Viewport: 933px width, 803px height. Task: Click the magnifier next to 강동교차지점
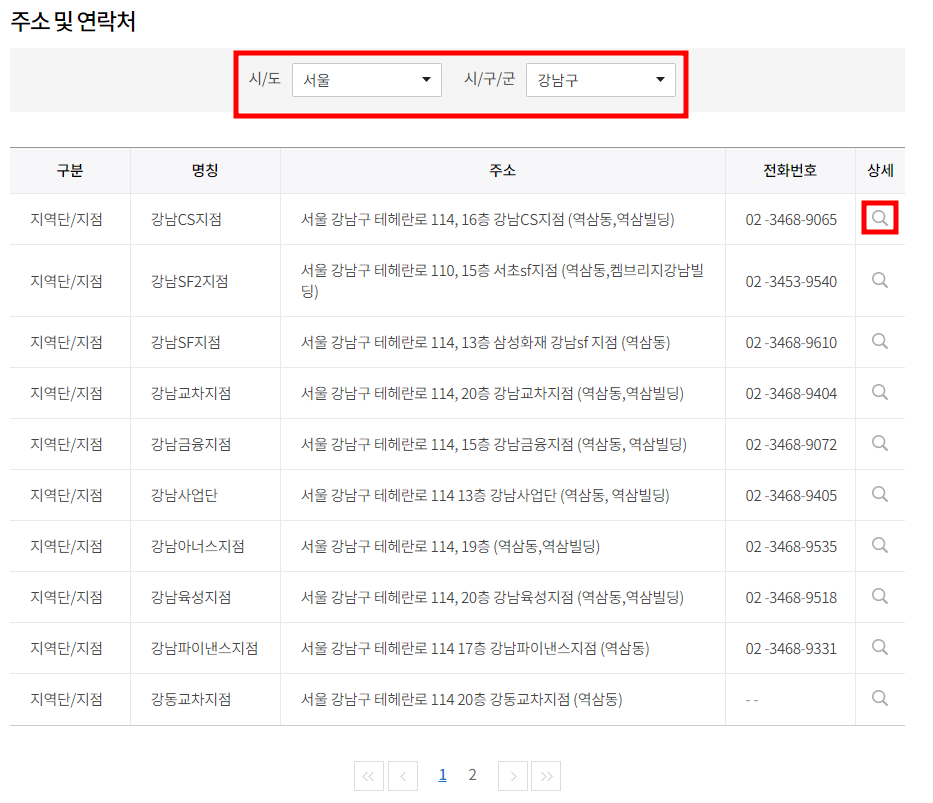pyautogui.click(x=879, y=700)
